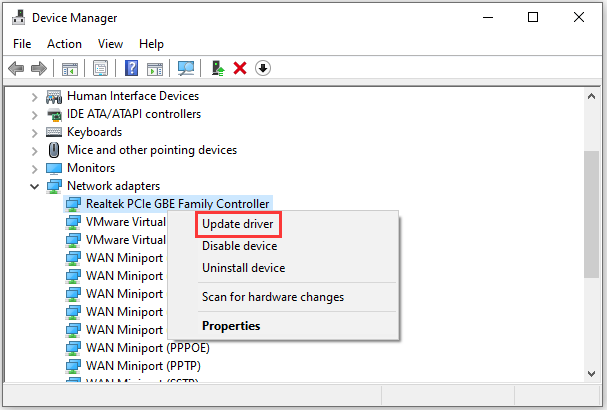Choose Update driver from the context menu
The width and height of the screenshot is (607, 410).
coord(237,224)
